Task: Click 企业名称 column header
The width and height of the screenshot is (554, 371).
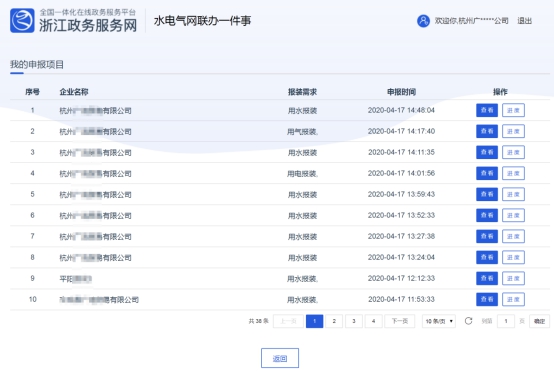Action: click(74, 92)
